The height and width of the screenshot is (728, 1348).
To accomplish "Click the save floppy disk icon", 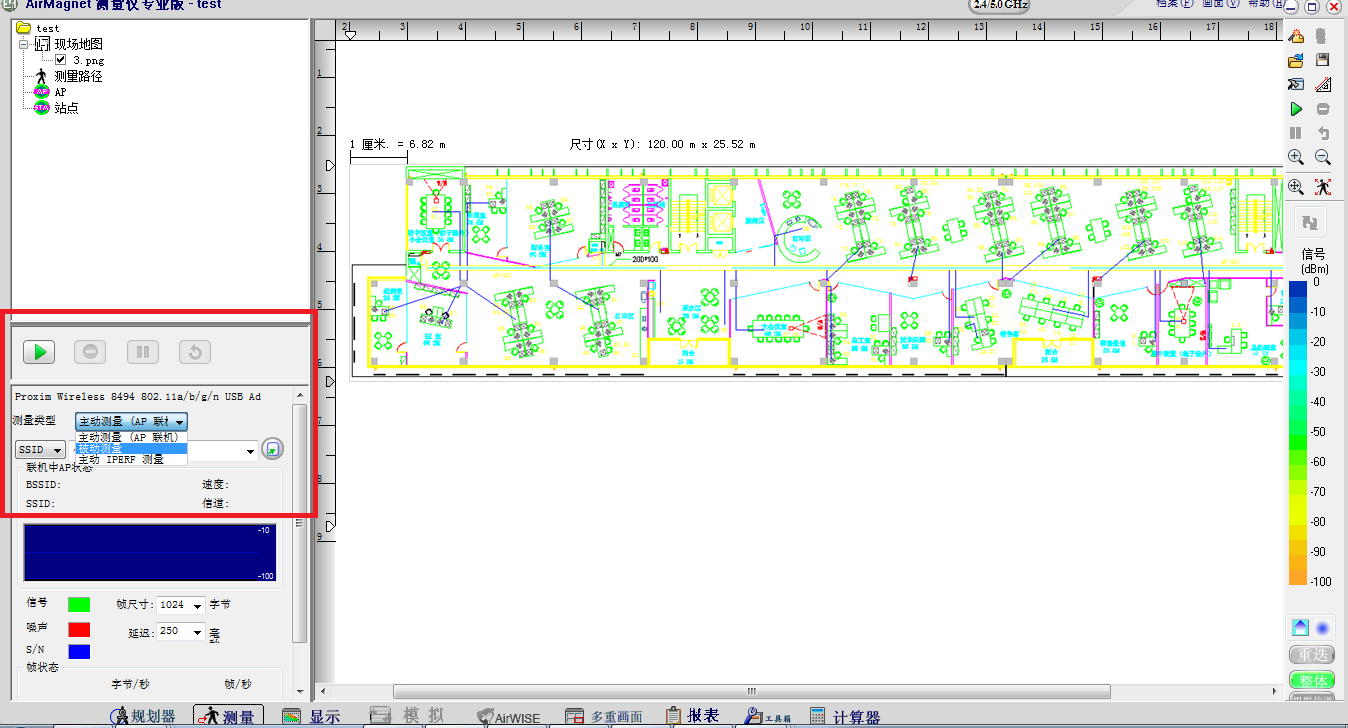I will (1322, 61).
